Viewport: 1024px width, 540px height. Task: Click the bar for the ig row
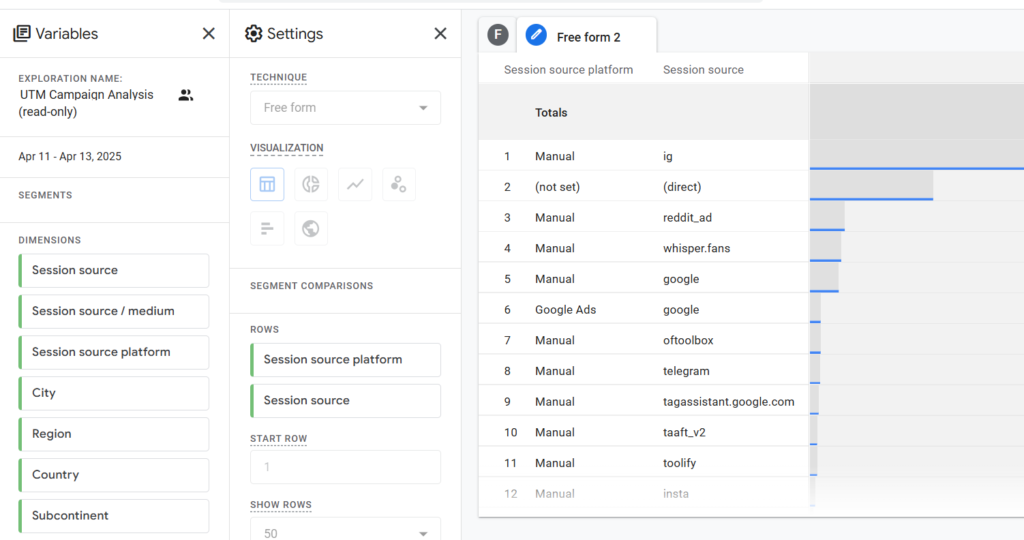click(x=917, y=155)
